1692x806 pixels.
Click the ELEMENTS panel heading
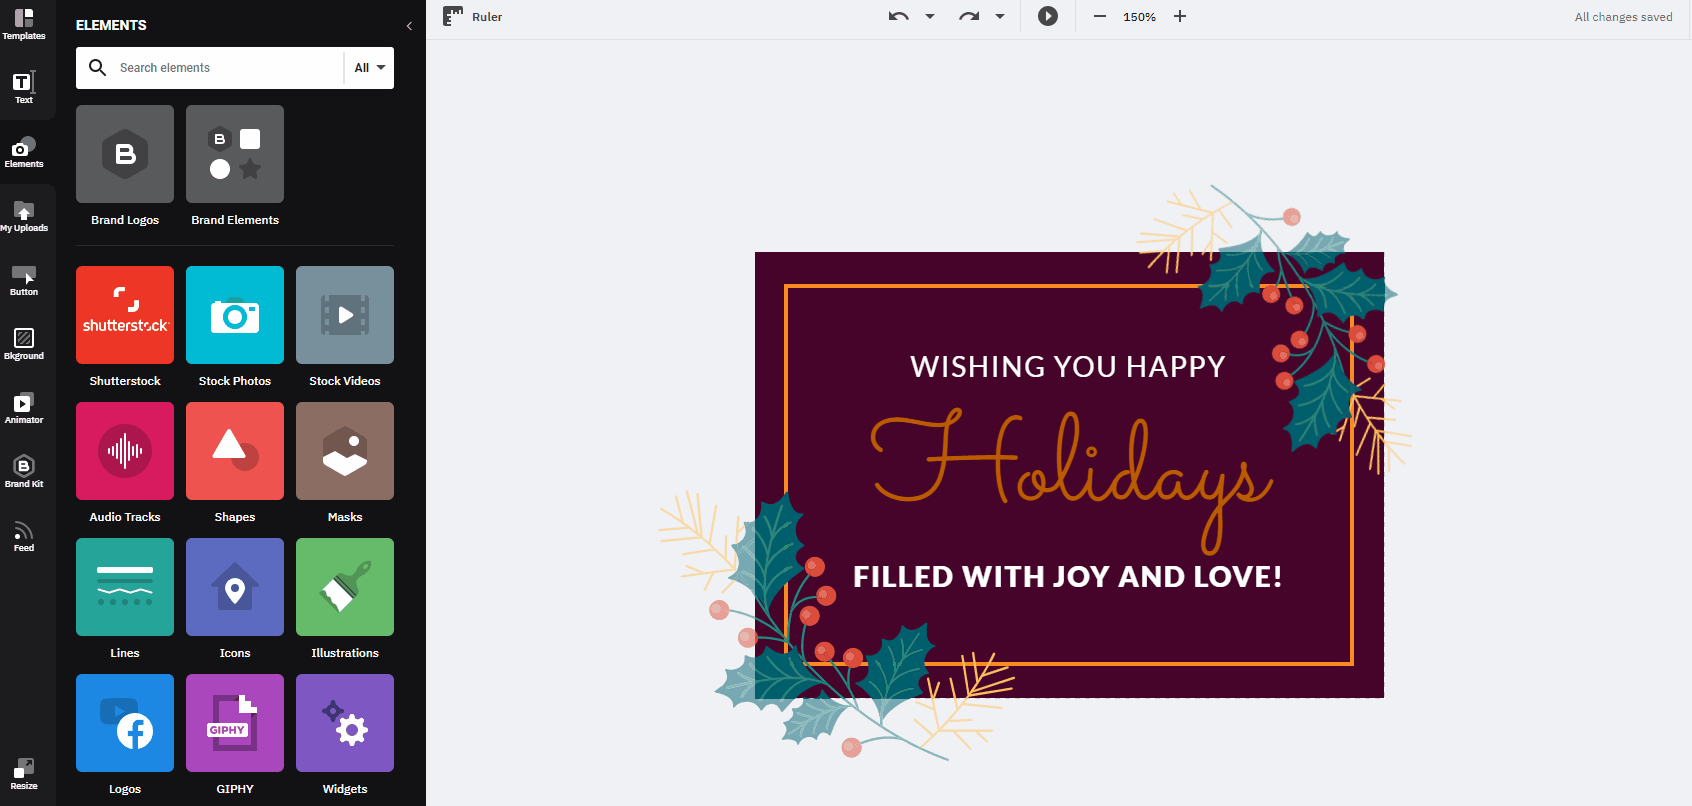point(111,25)
